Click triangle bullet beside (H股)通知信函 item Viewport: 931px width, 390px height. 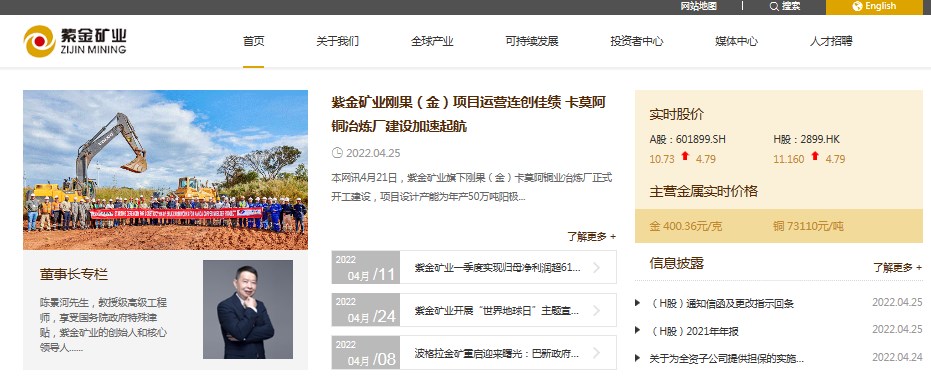pyautogui.click(x=638, y=303)
